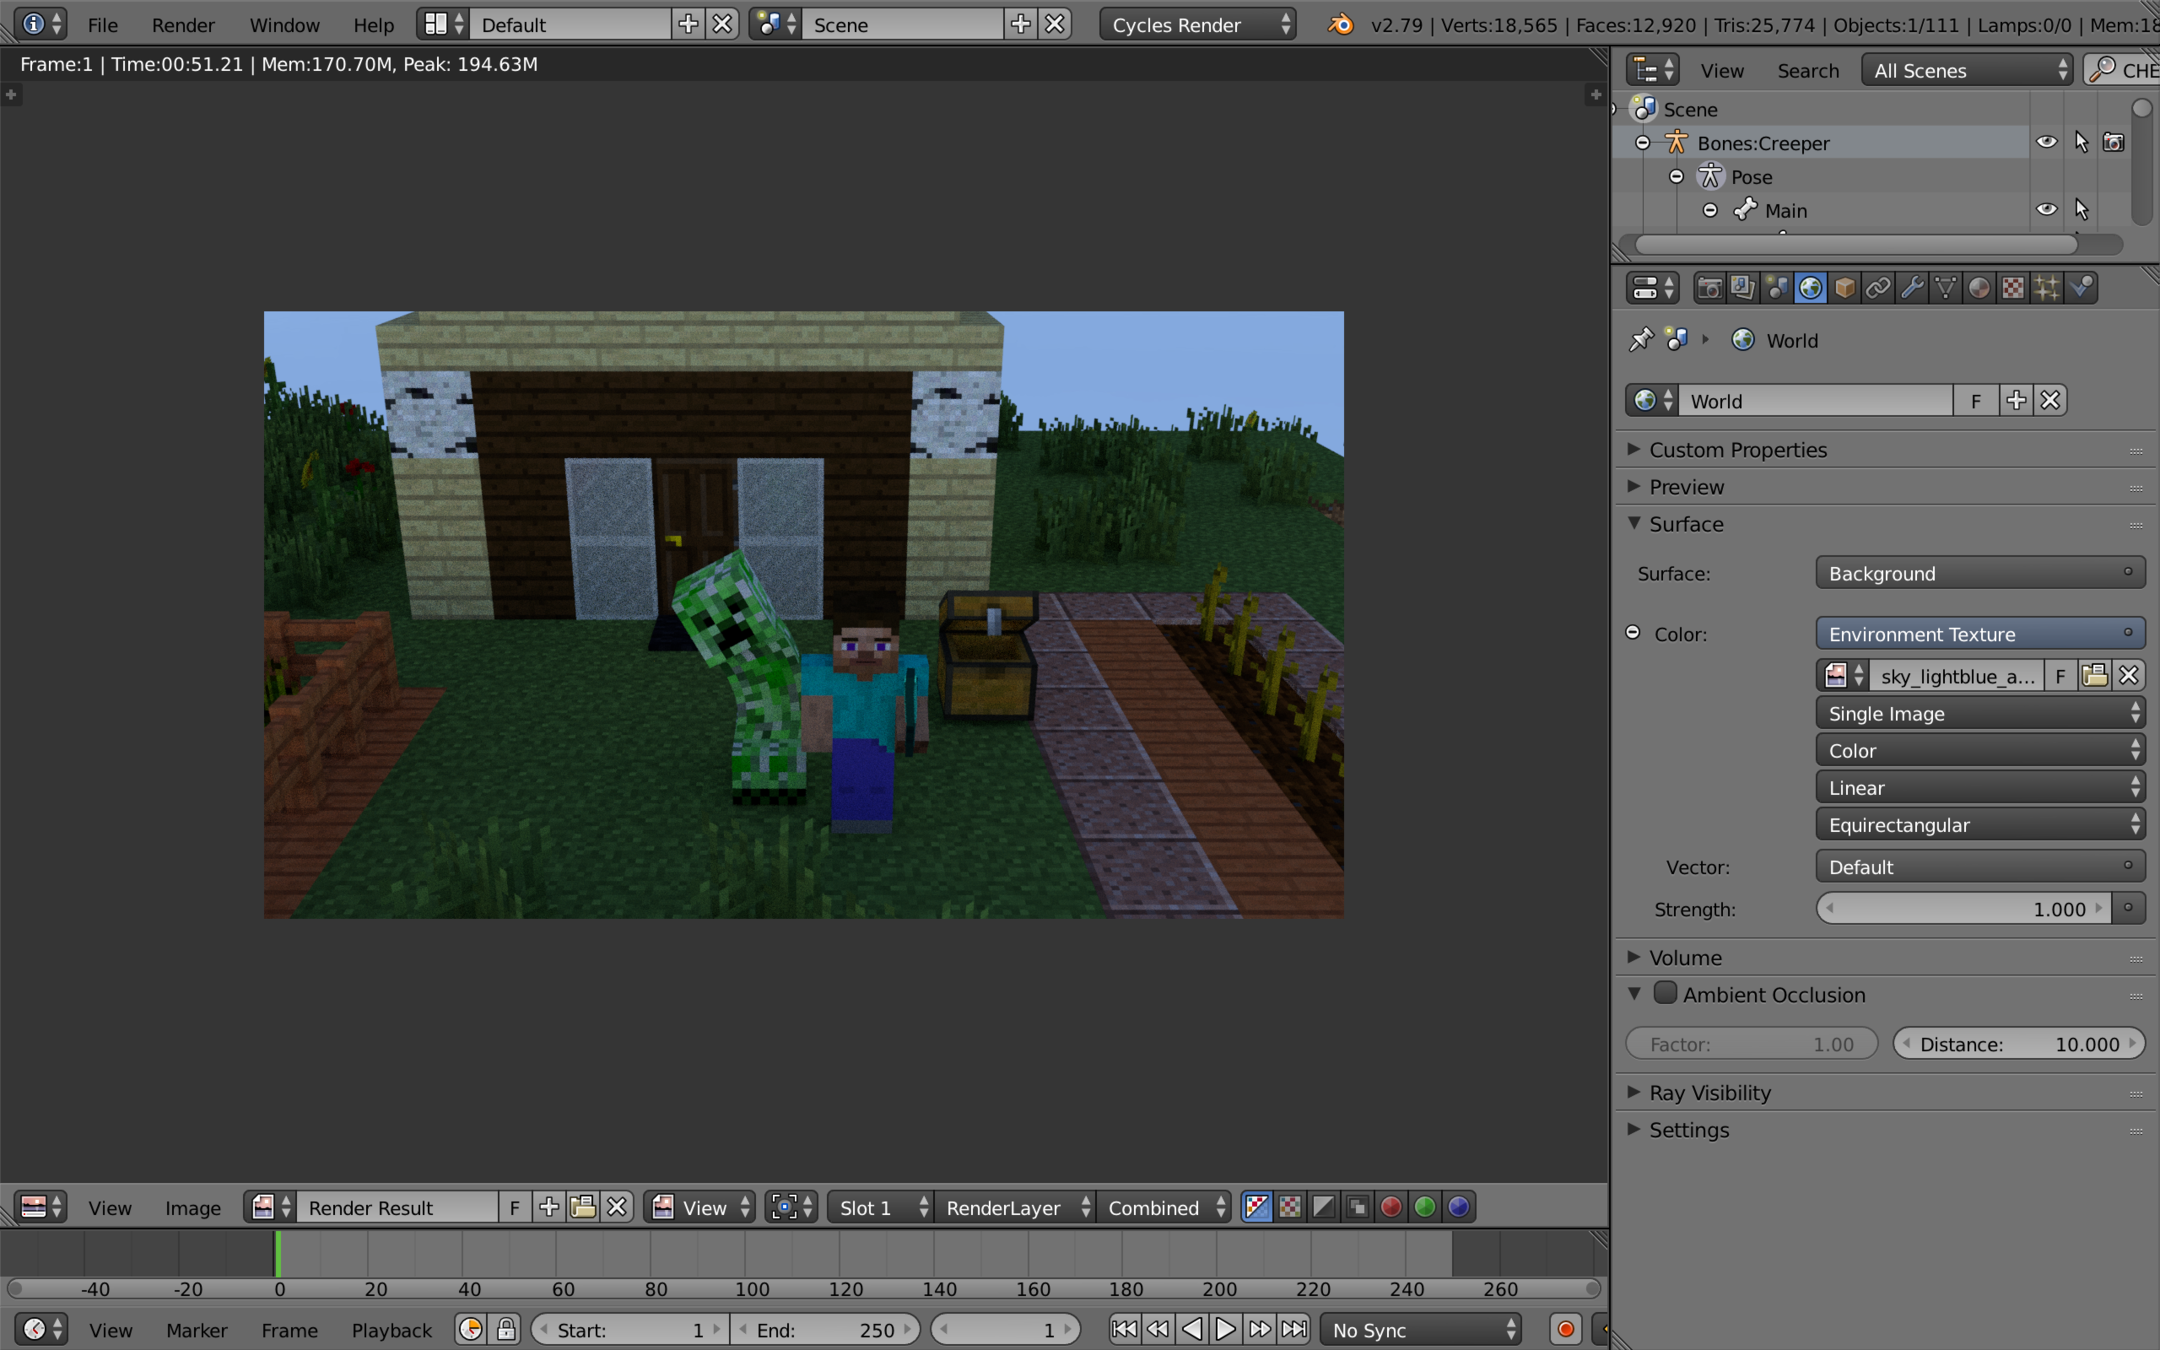Image resolution: width=2160 pixels, height=1350 pixels.
Task: Switch to the Modifiers wrench tab
Action: (1912, 288)
